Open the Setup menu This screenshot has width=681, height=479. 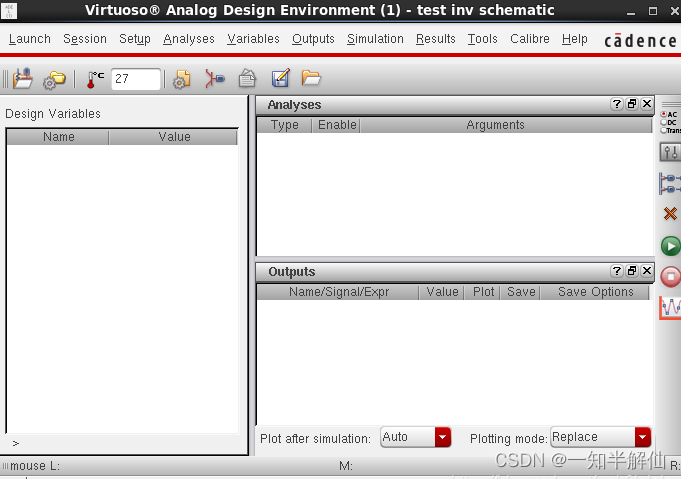click(x=135, y=39)
